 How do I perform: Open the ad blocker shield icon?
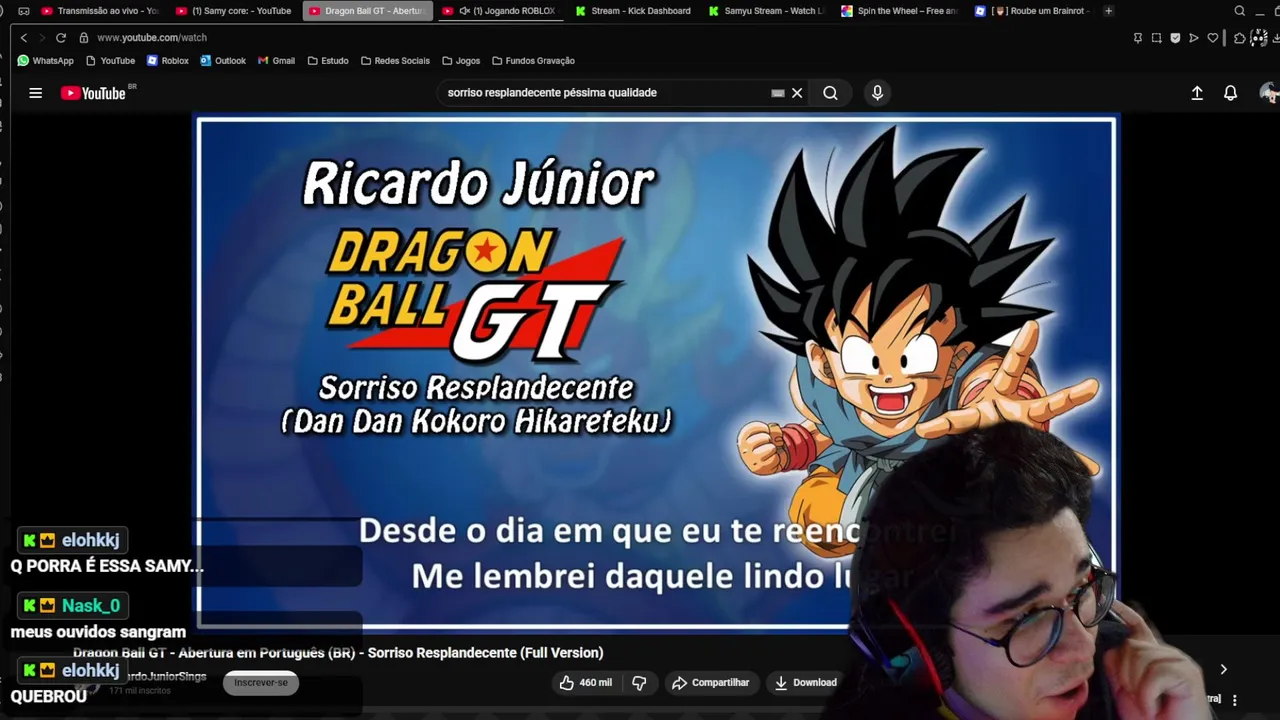click(x=1175, y=38)
